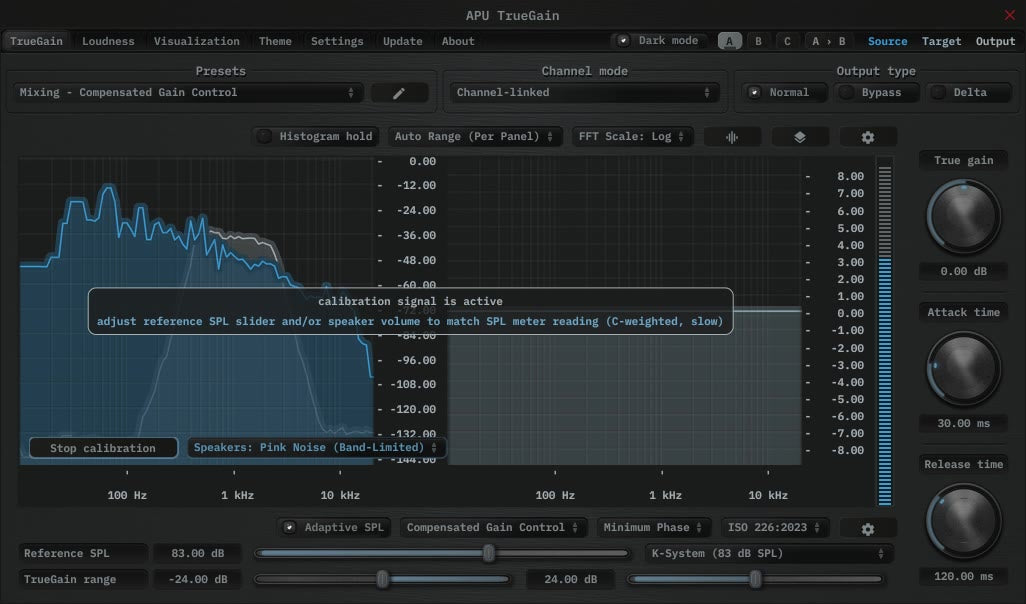
Task: Copy state with A › B button
Action: pos(828,41)
